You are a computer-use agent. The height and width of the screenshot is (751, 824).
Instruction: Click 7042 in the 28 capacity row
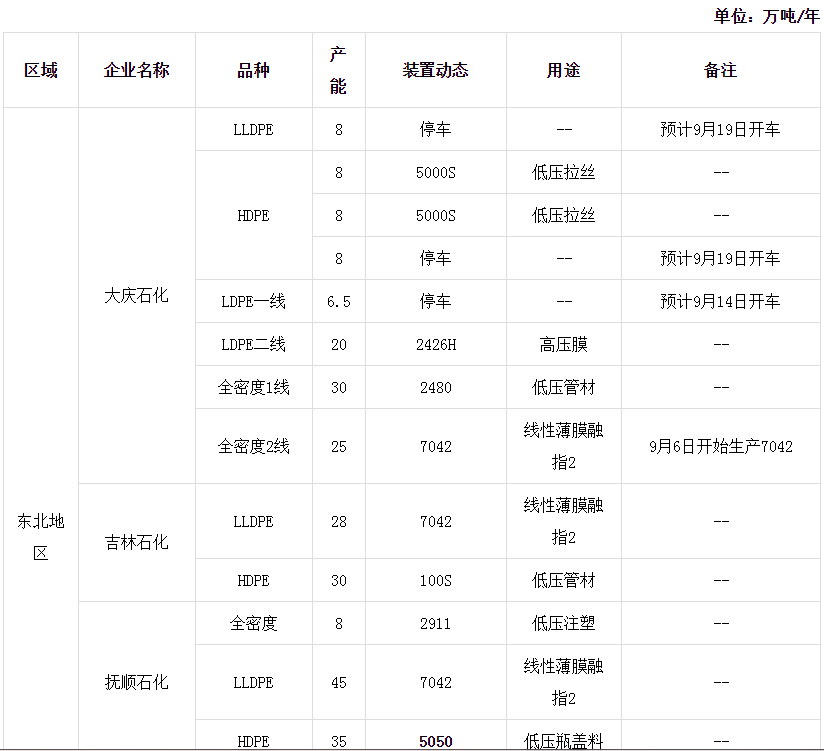pos(436,522)
